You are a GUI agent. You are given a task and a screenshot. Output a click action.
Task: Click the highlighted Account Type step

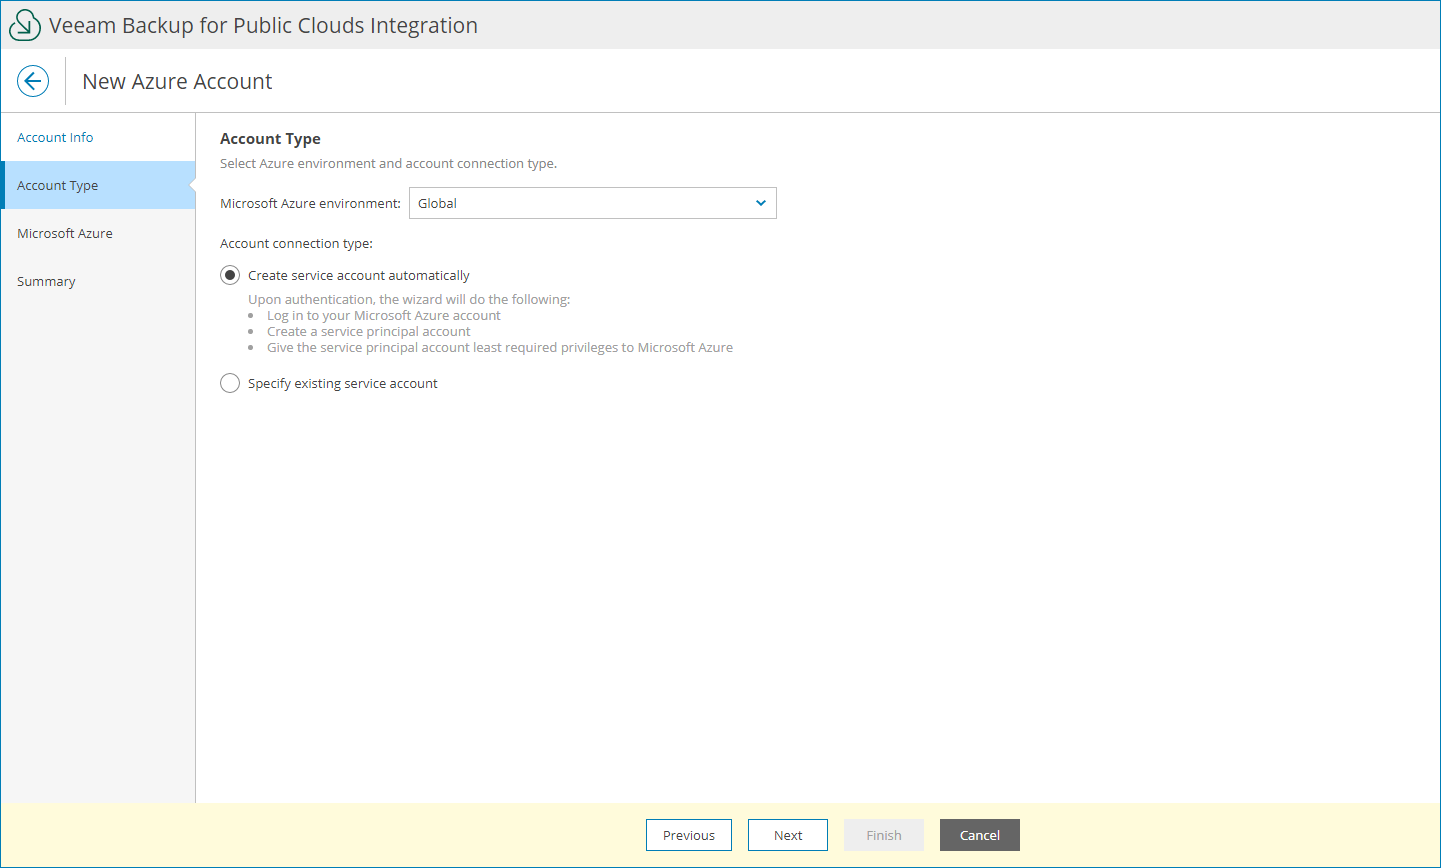click(x=58, y=185)
